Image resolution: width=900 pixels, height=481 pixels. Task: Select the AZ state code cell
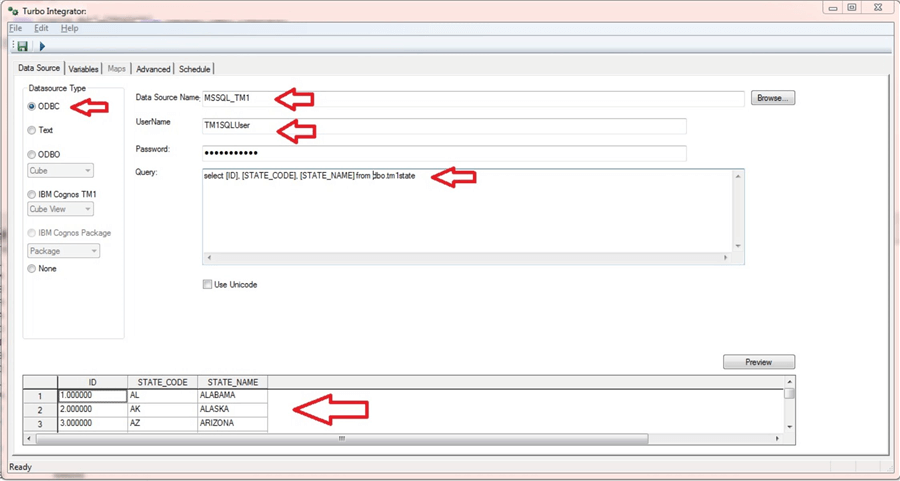(x=162, y=424)
